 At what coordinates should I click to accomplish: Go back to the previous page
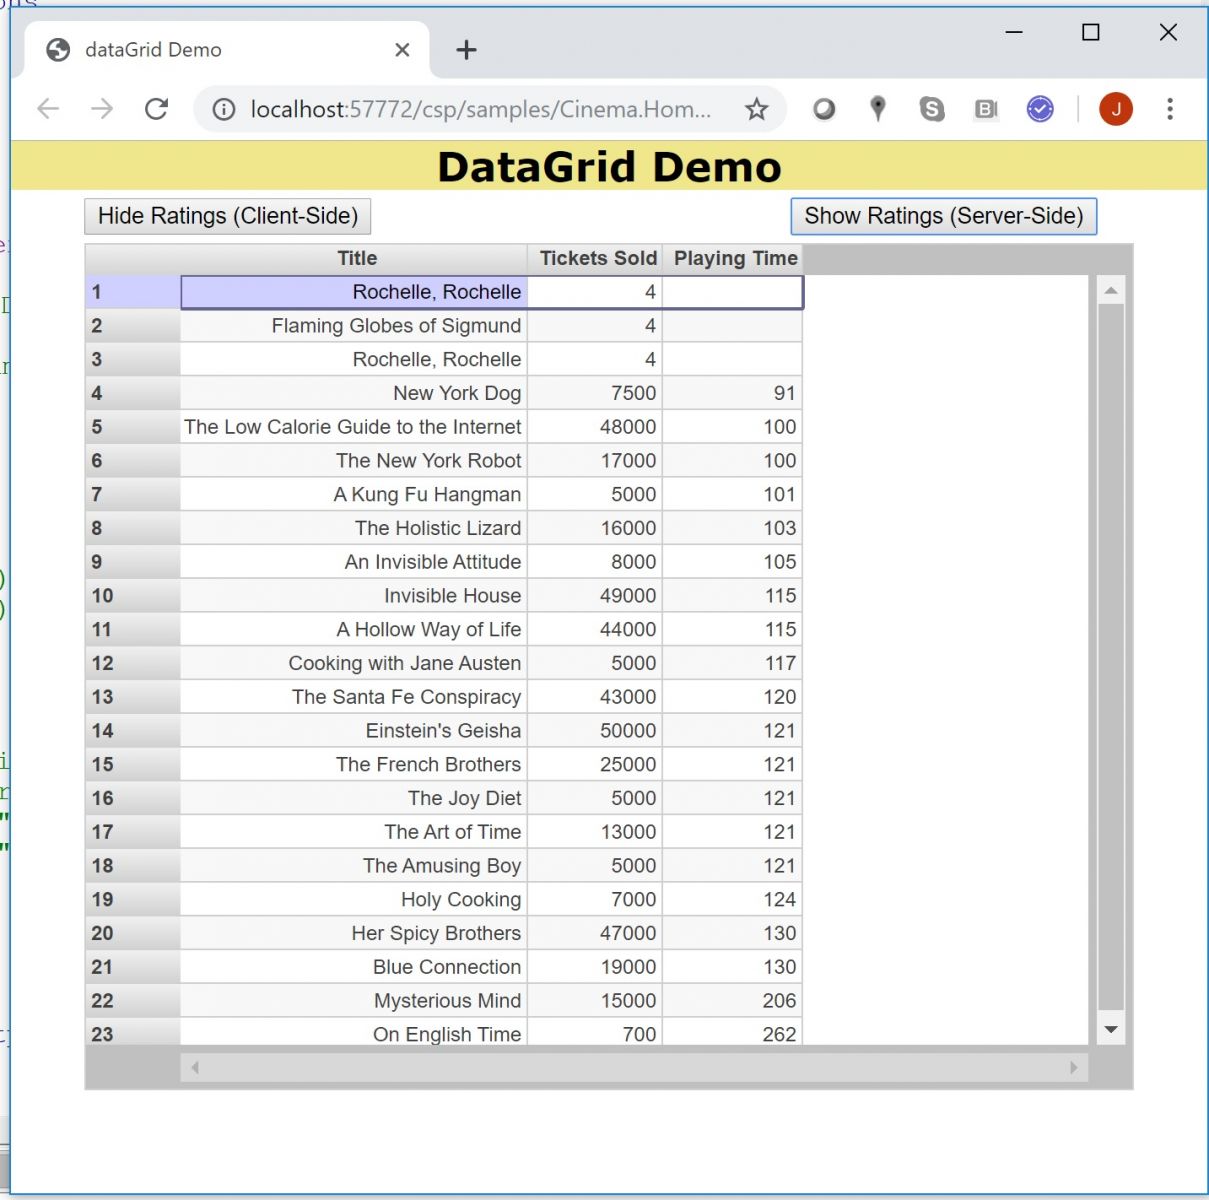coord(48,109)
